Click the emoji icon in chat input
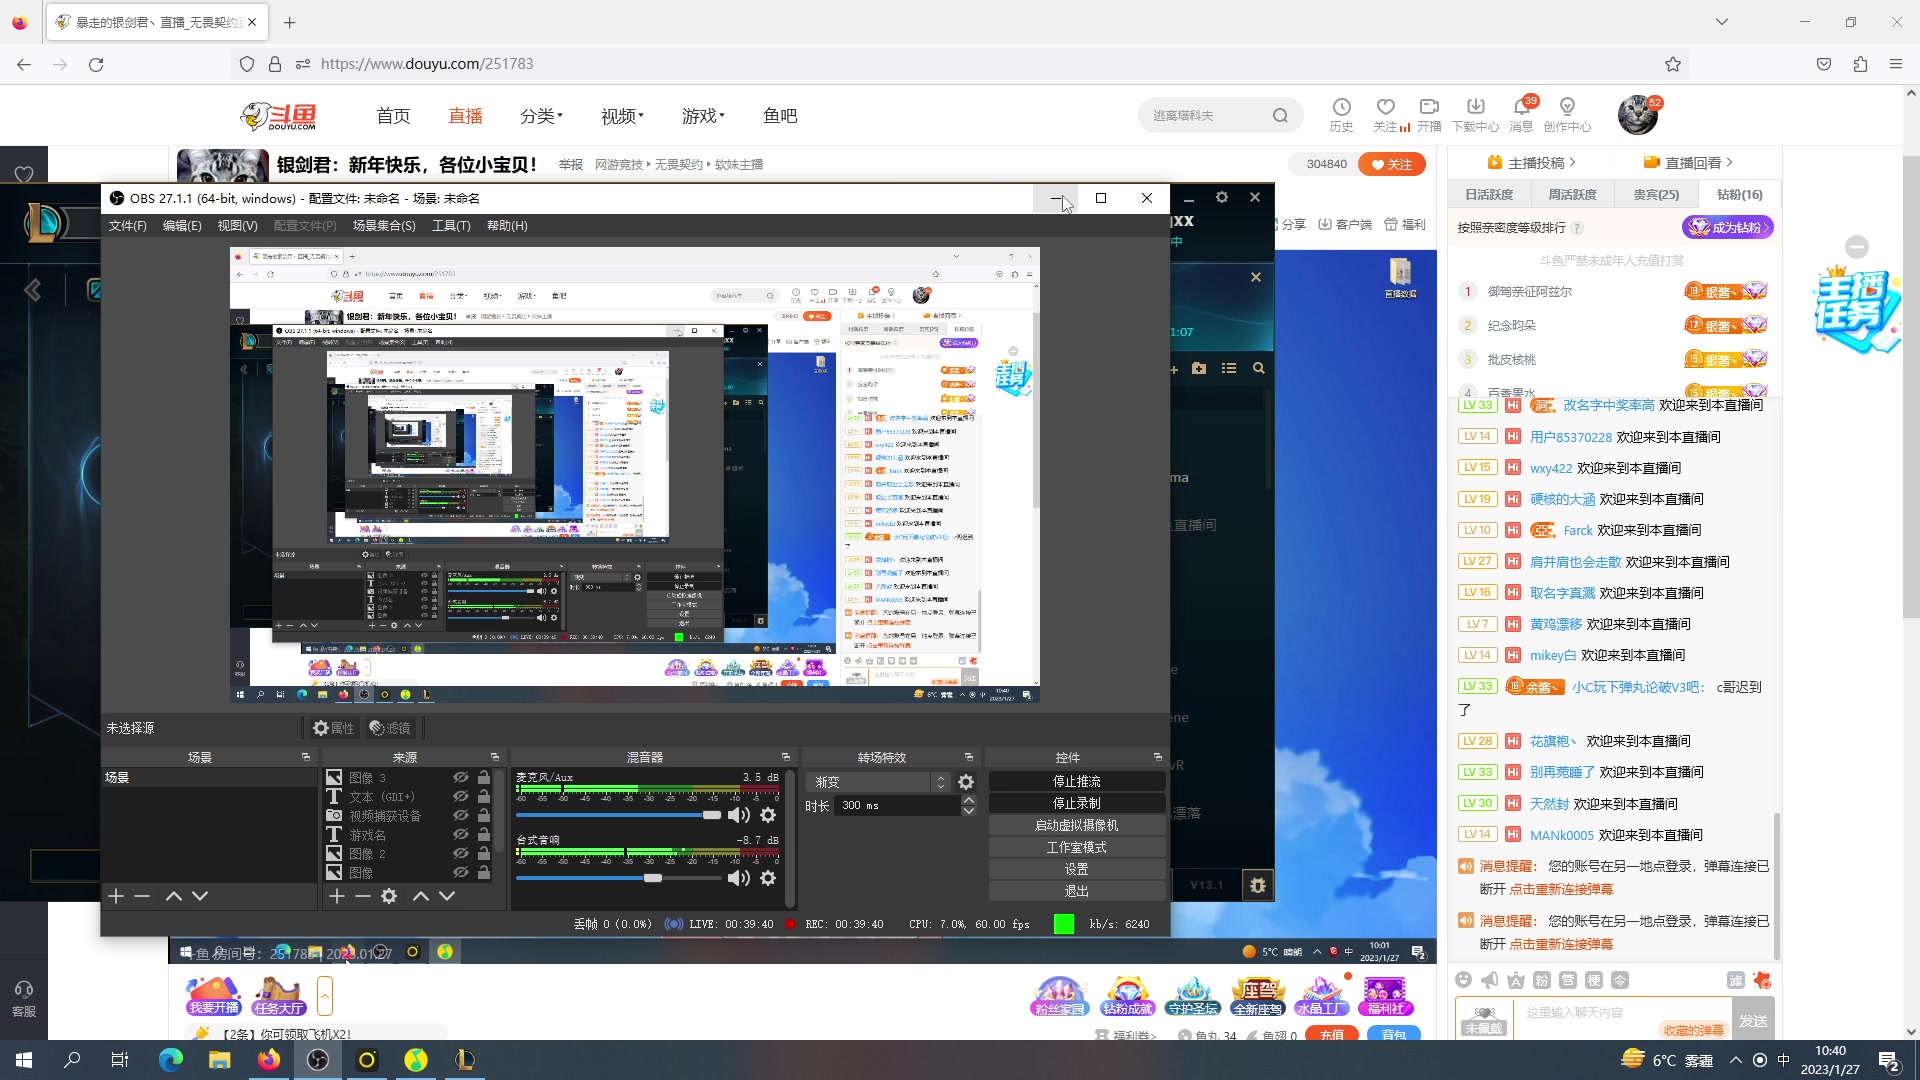Viewport: 1920px width, 1080px height. [x=1464, y=980]
